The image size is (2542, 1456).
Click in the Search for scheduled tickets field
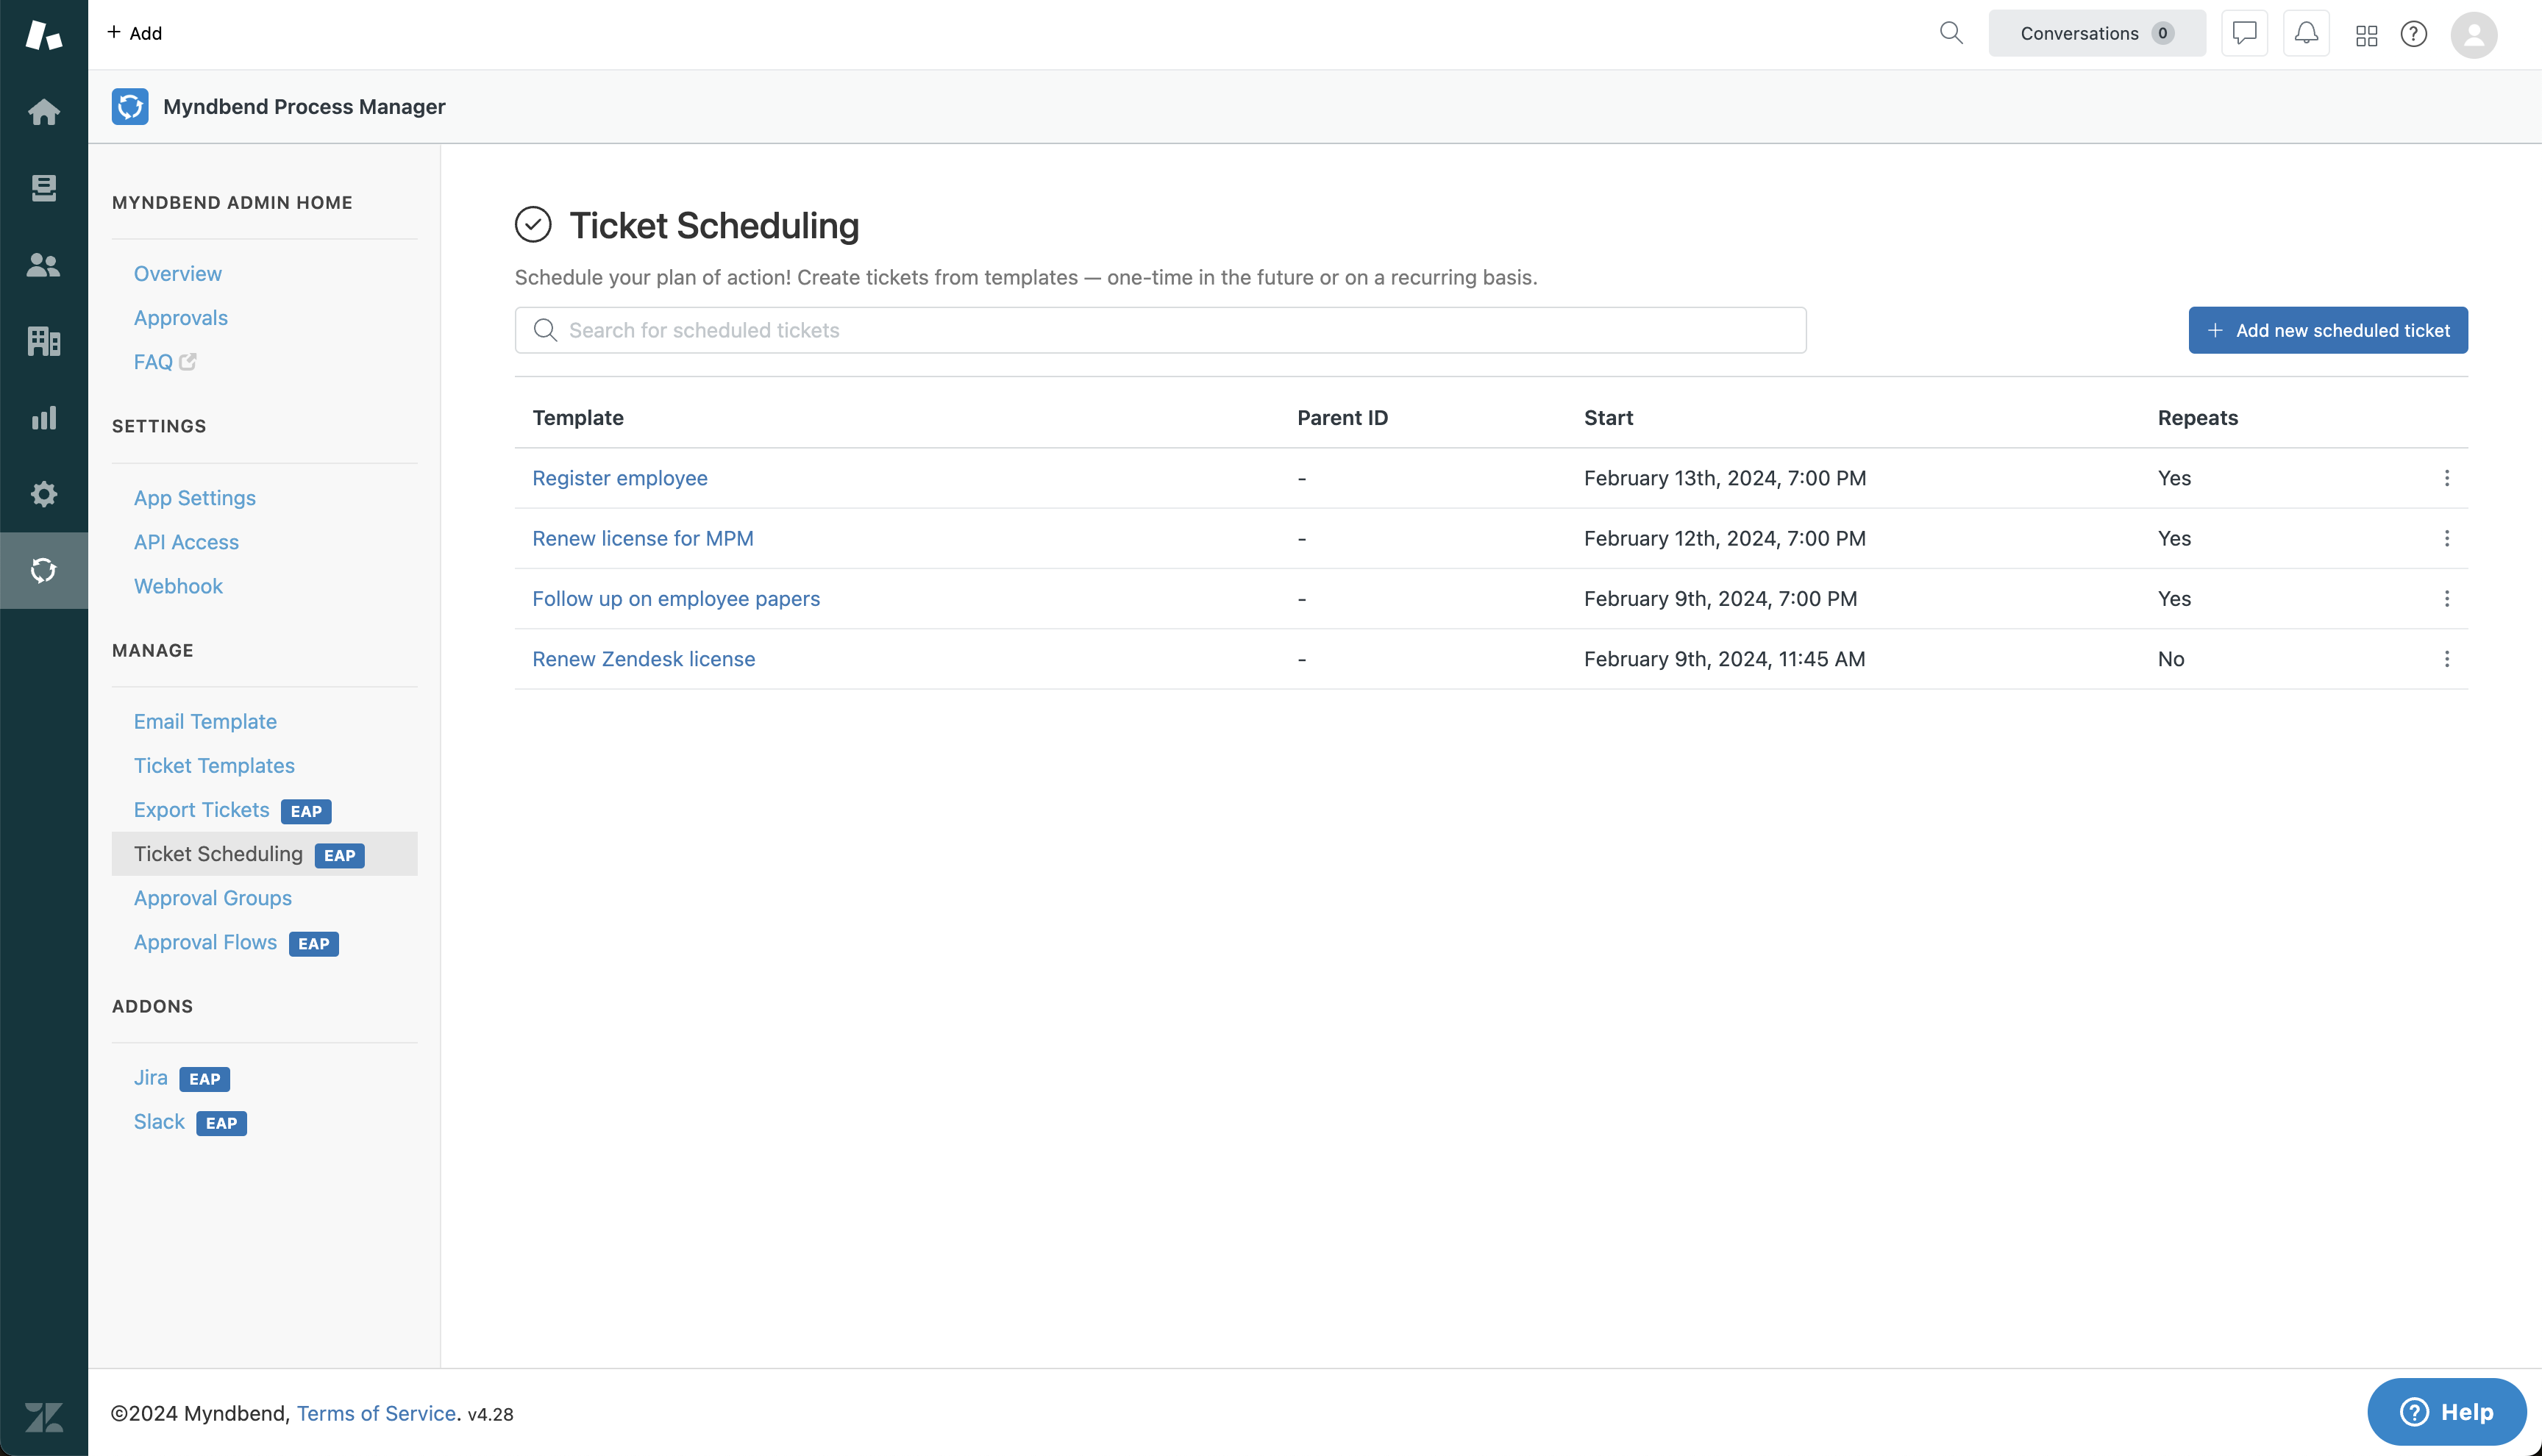point(1160,330)
